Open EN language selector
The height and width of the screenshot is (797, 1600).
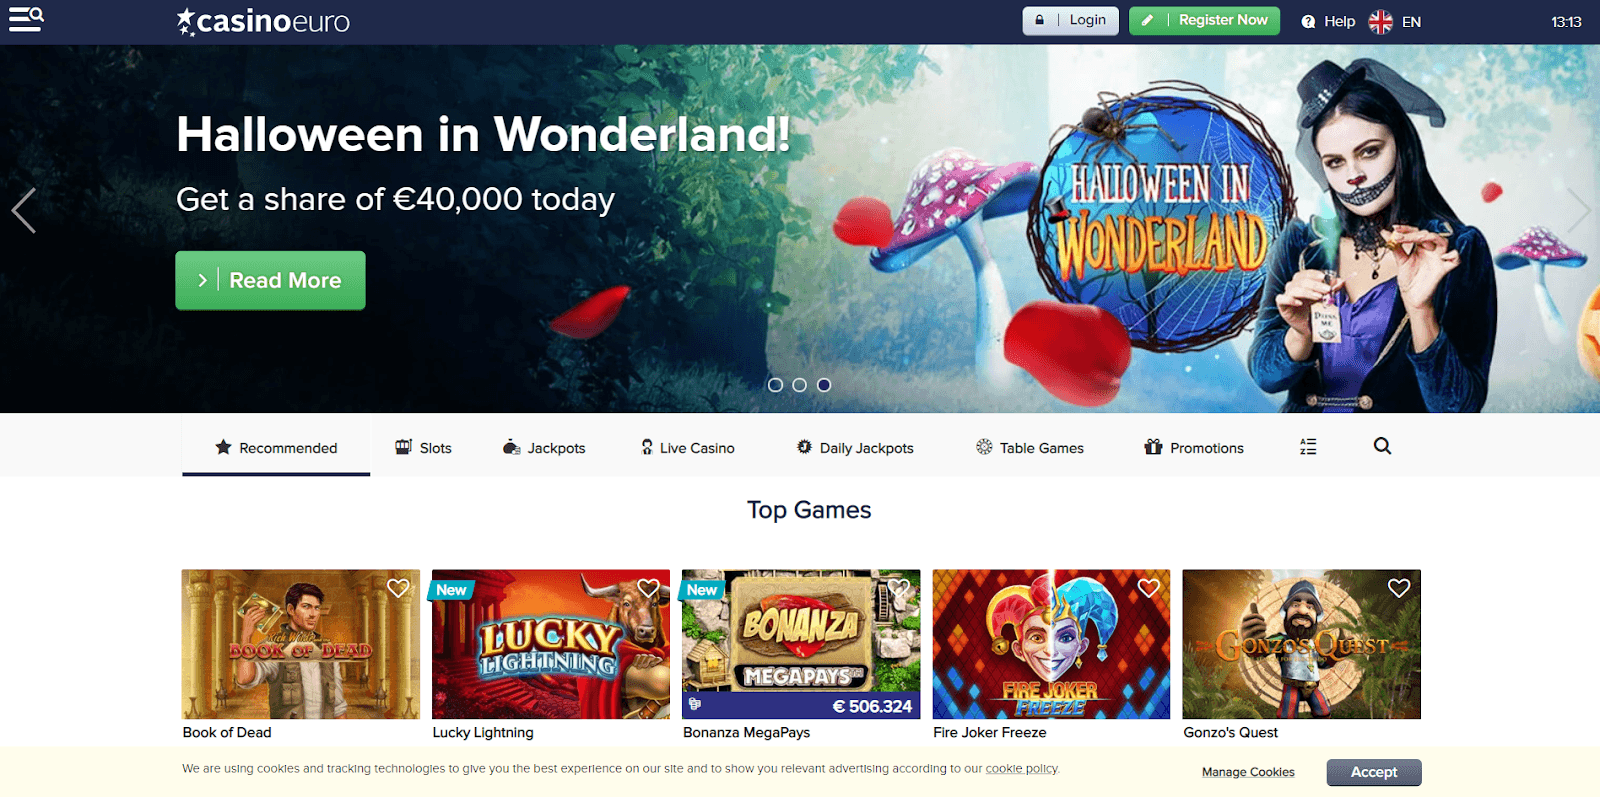(1411, 21)
